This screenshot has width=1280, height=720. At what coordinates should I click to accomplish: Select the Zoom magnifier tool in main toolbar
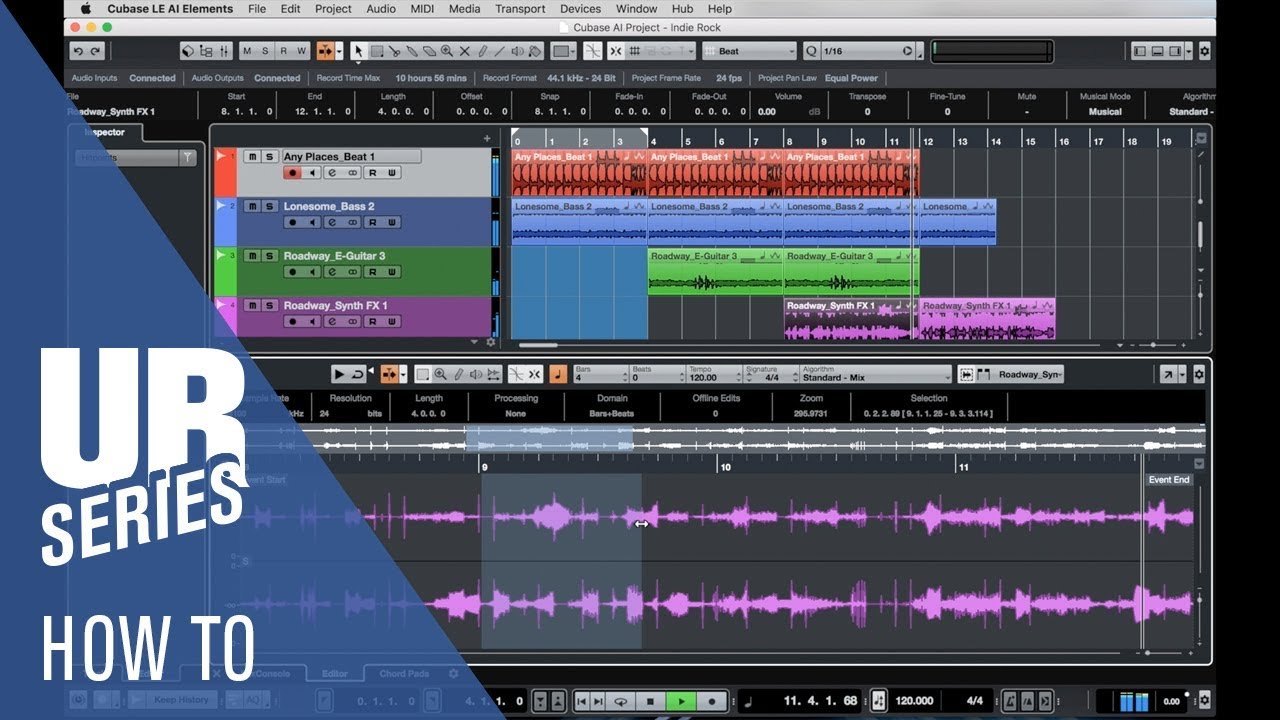tap(446, 51)
